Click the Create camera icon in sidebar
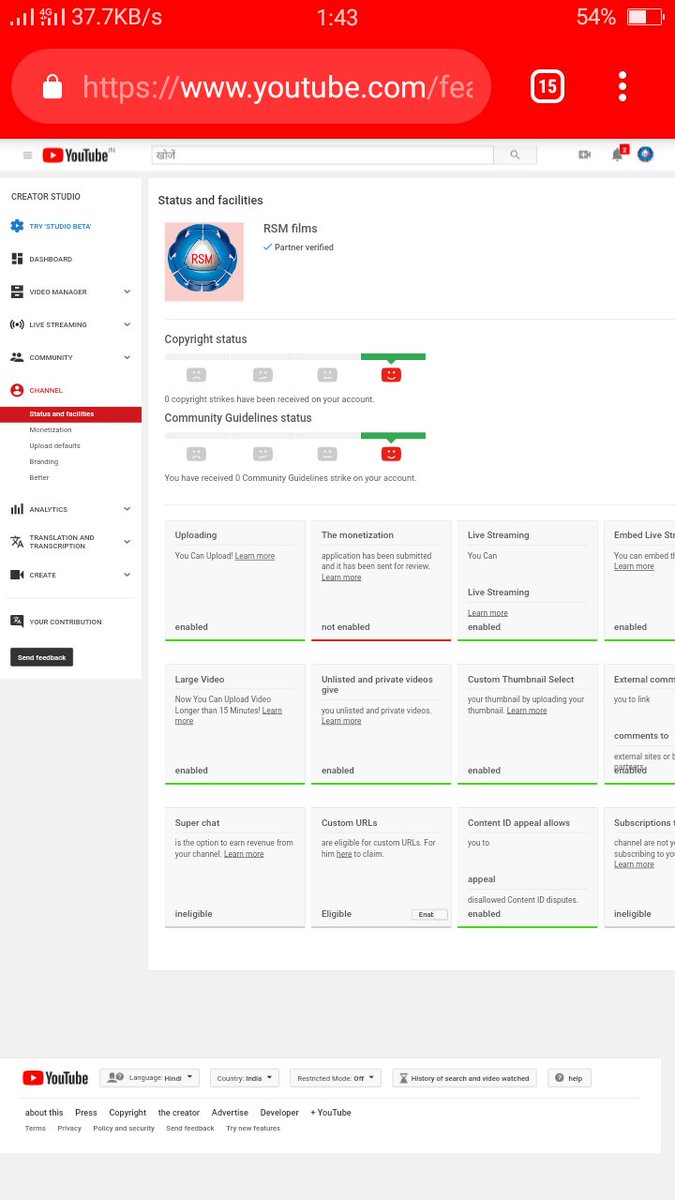 pos(17,575)
